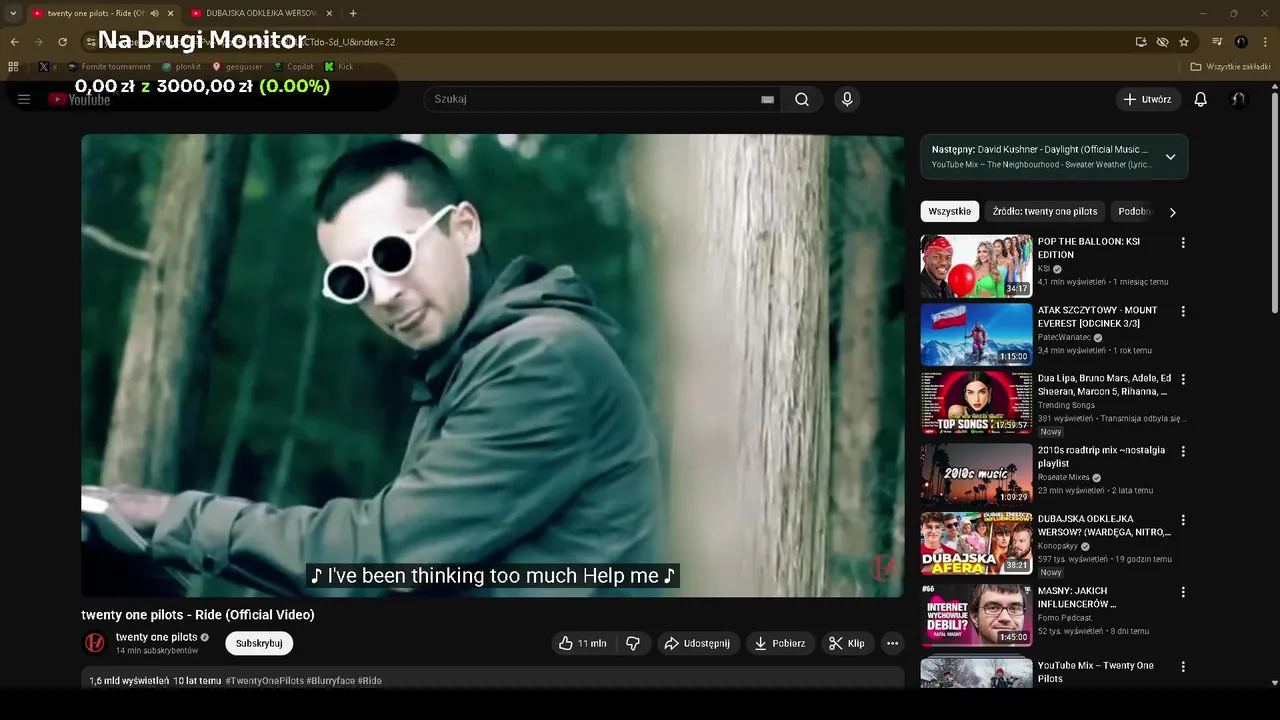Open twenty one pilots channel avatar
This screenshot has width=1280, height=720.
coord(95,643)
